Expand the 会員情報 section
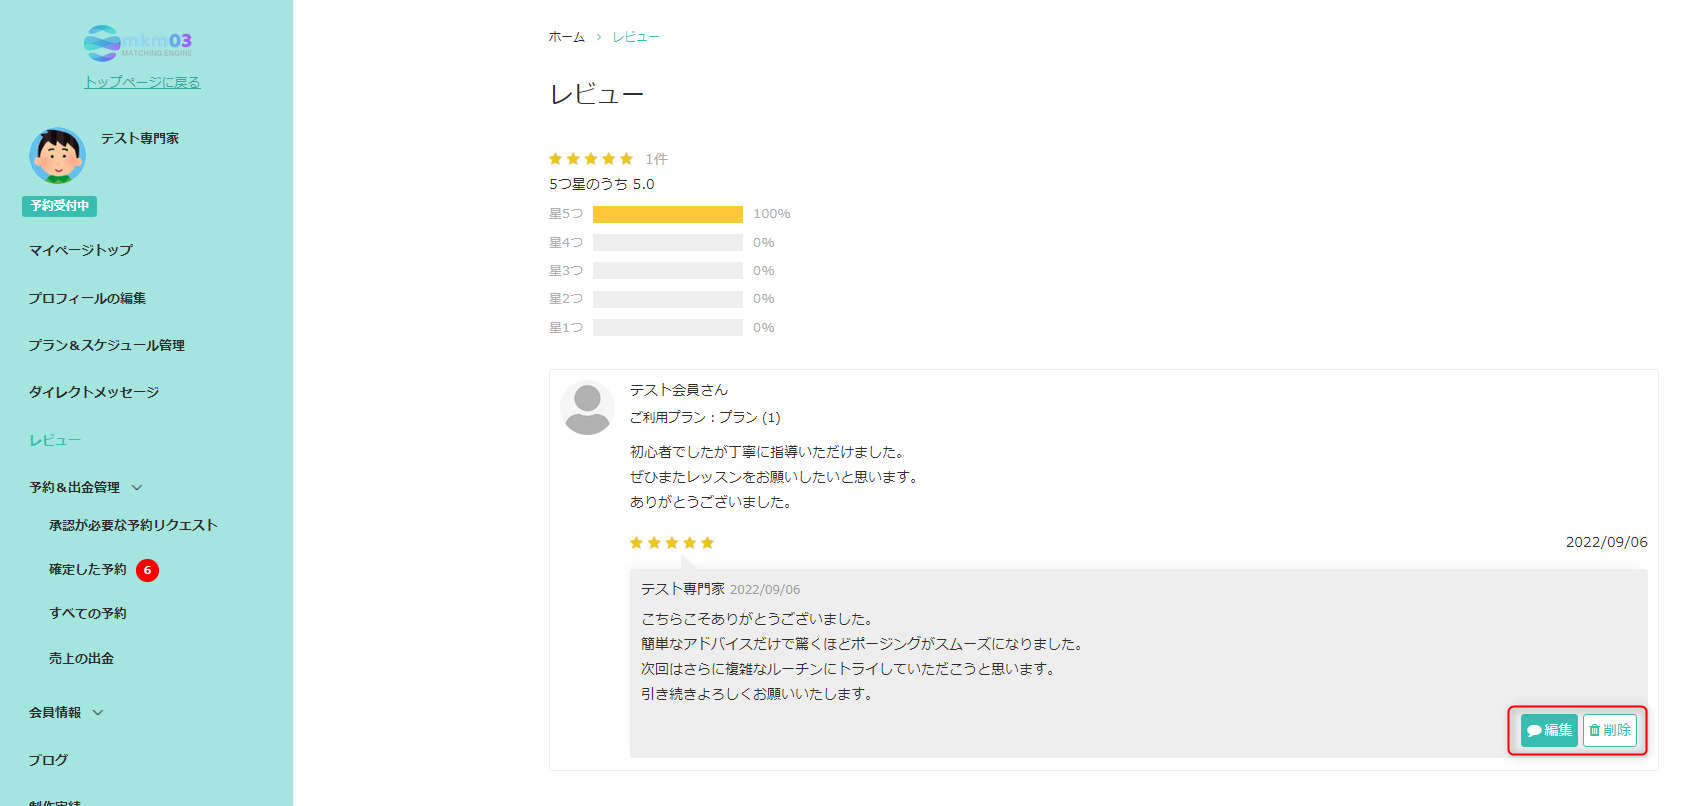 [x=57, y=711]
